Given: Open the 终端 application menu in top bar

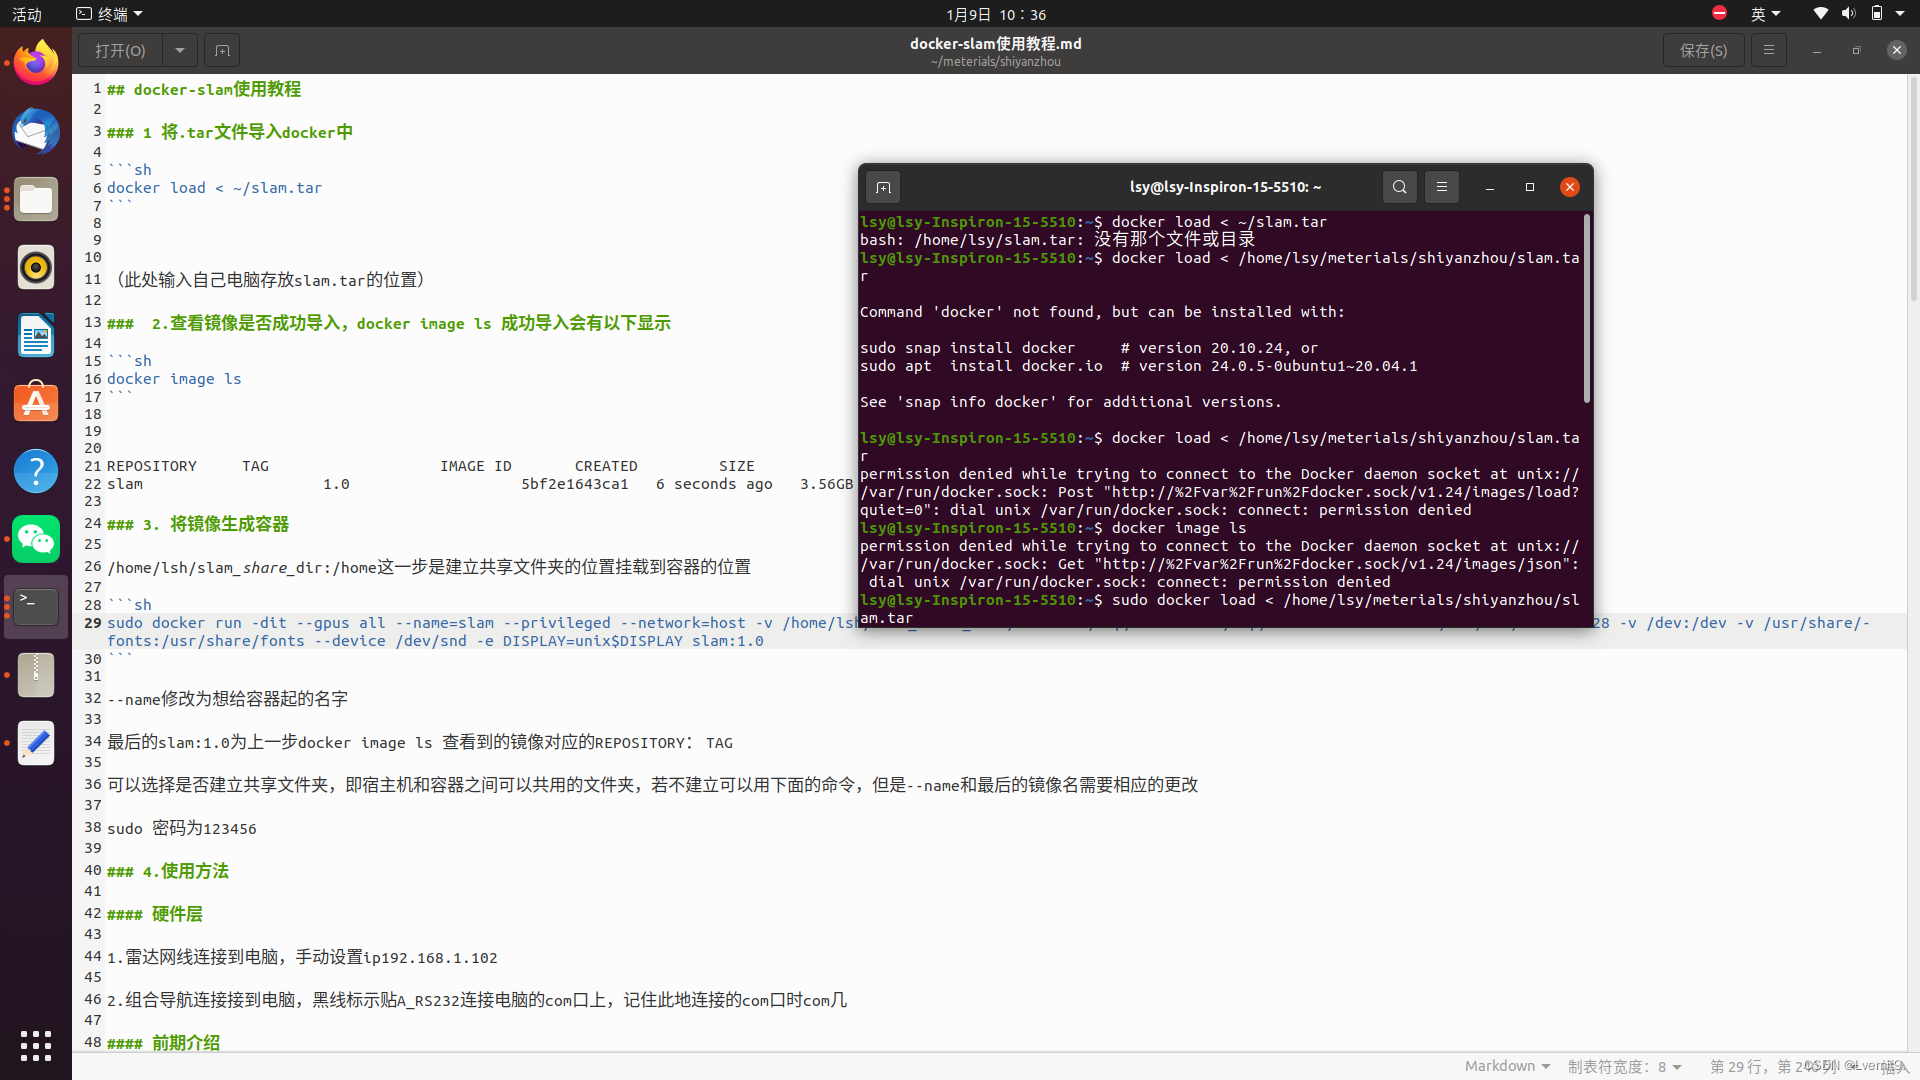Looking at the screenshot, I should tap(110, 14).
